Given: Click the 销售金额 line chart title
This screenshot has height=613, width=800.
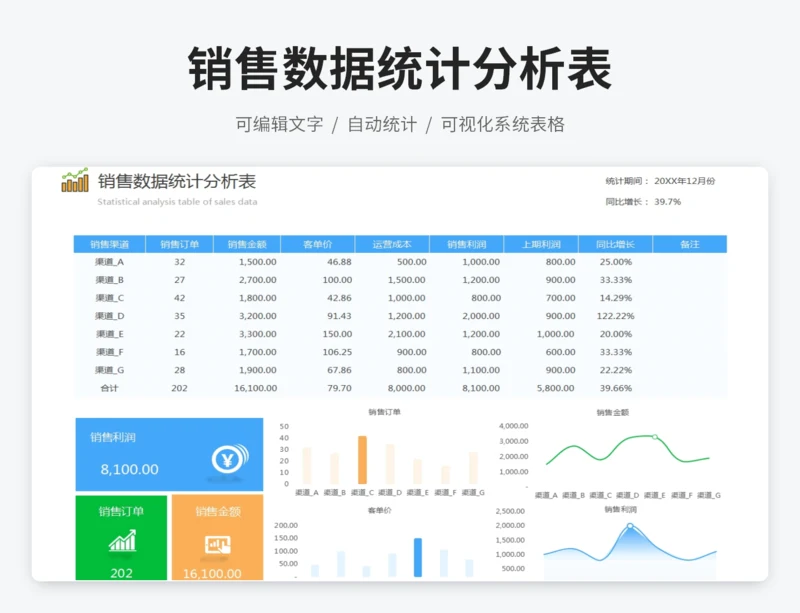Looking at the screenshot, I should coord(613,412).
